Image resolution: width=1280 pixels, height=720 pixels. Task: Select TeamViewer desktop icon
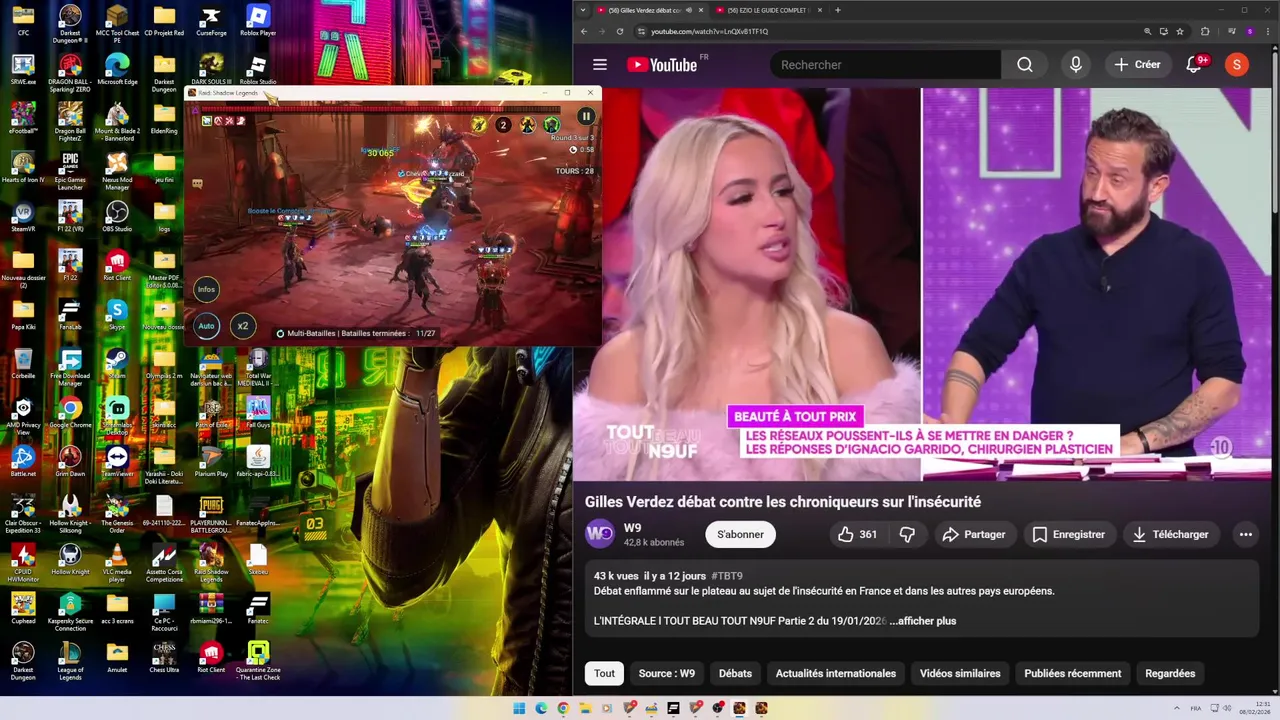pos(117,462)
